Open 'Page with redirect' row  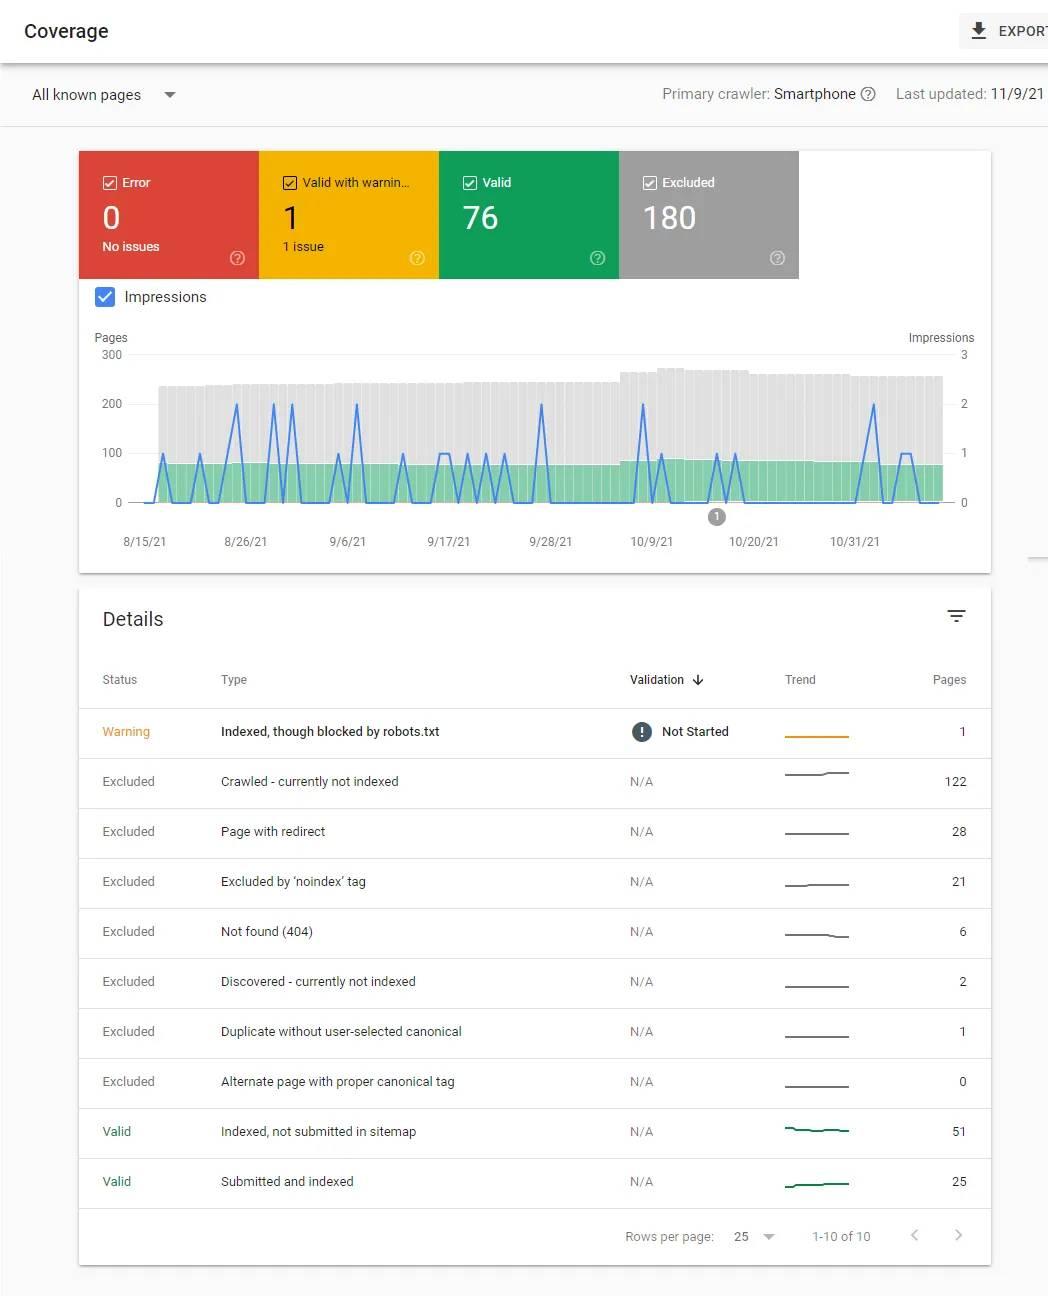click(x=535, y=833)
